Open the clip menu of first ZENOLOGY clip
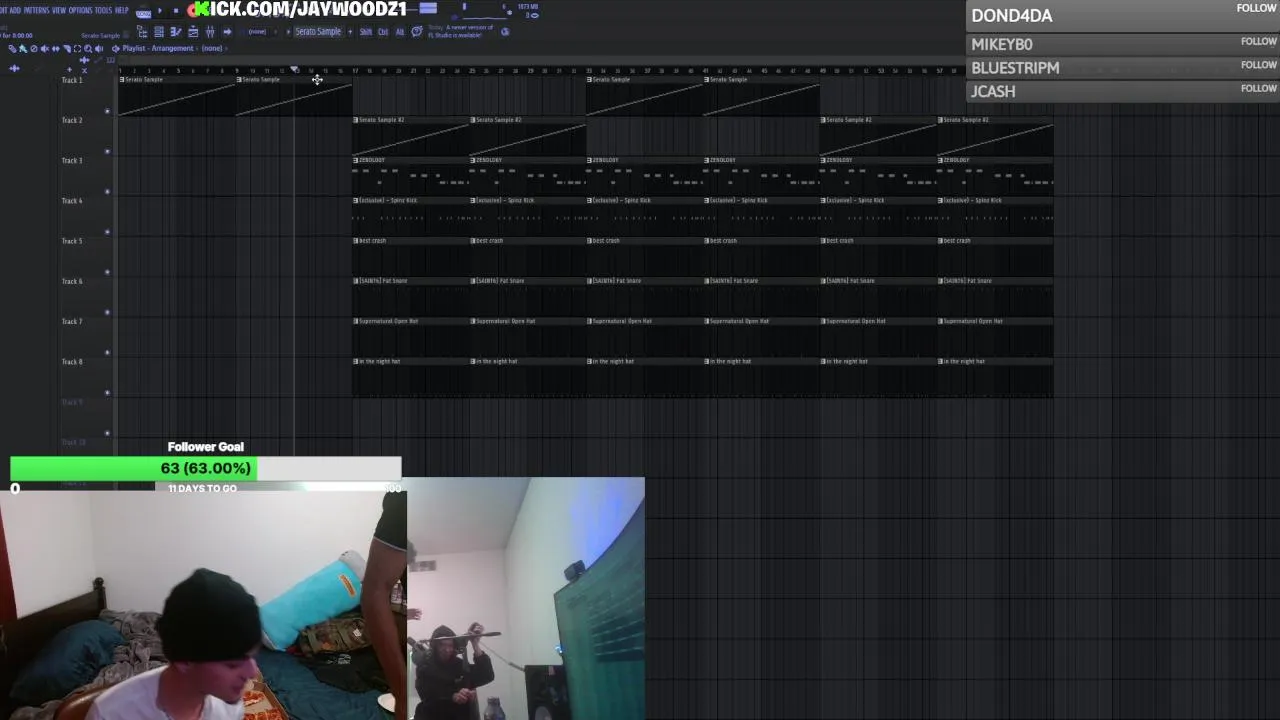The height and width of the screenshot is (720, 1280). click(356, 160)
